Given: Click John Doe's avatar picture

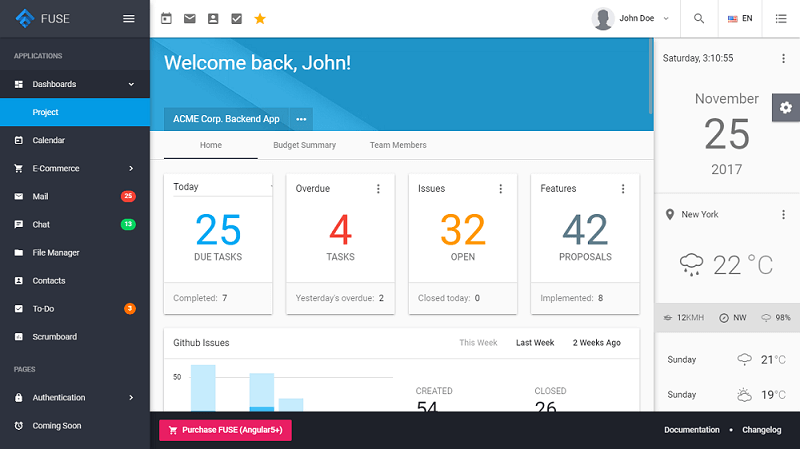Looking at the screenshot, I should [x=603, y=19].
